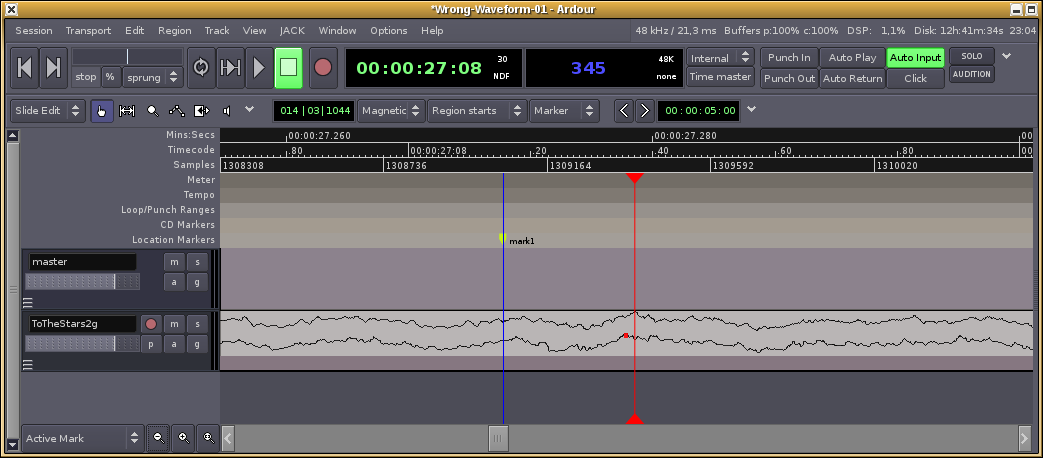Open the Slide Edit mode dropdown
The height and width of the screenshot is (458, 1043).
pos(47,110)
